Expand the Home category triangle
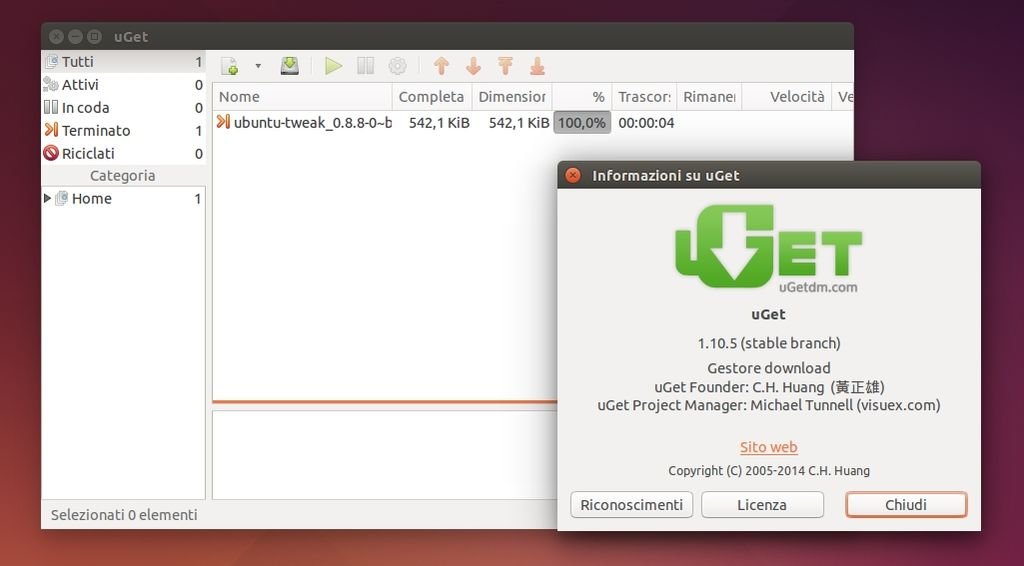The image size is (1024, 566). point(47,198)
